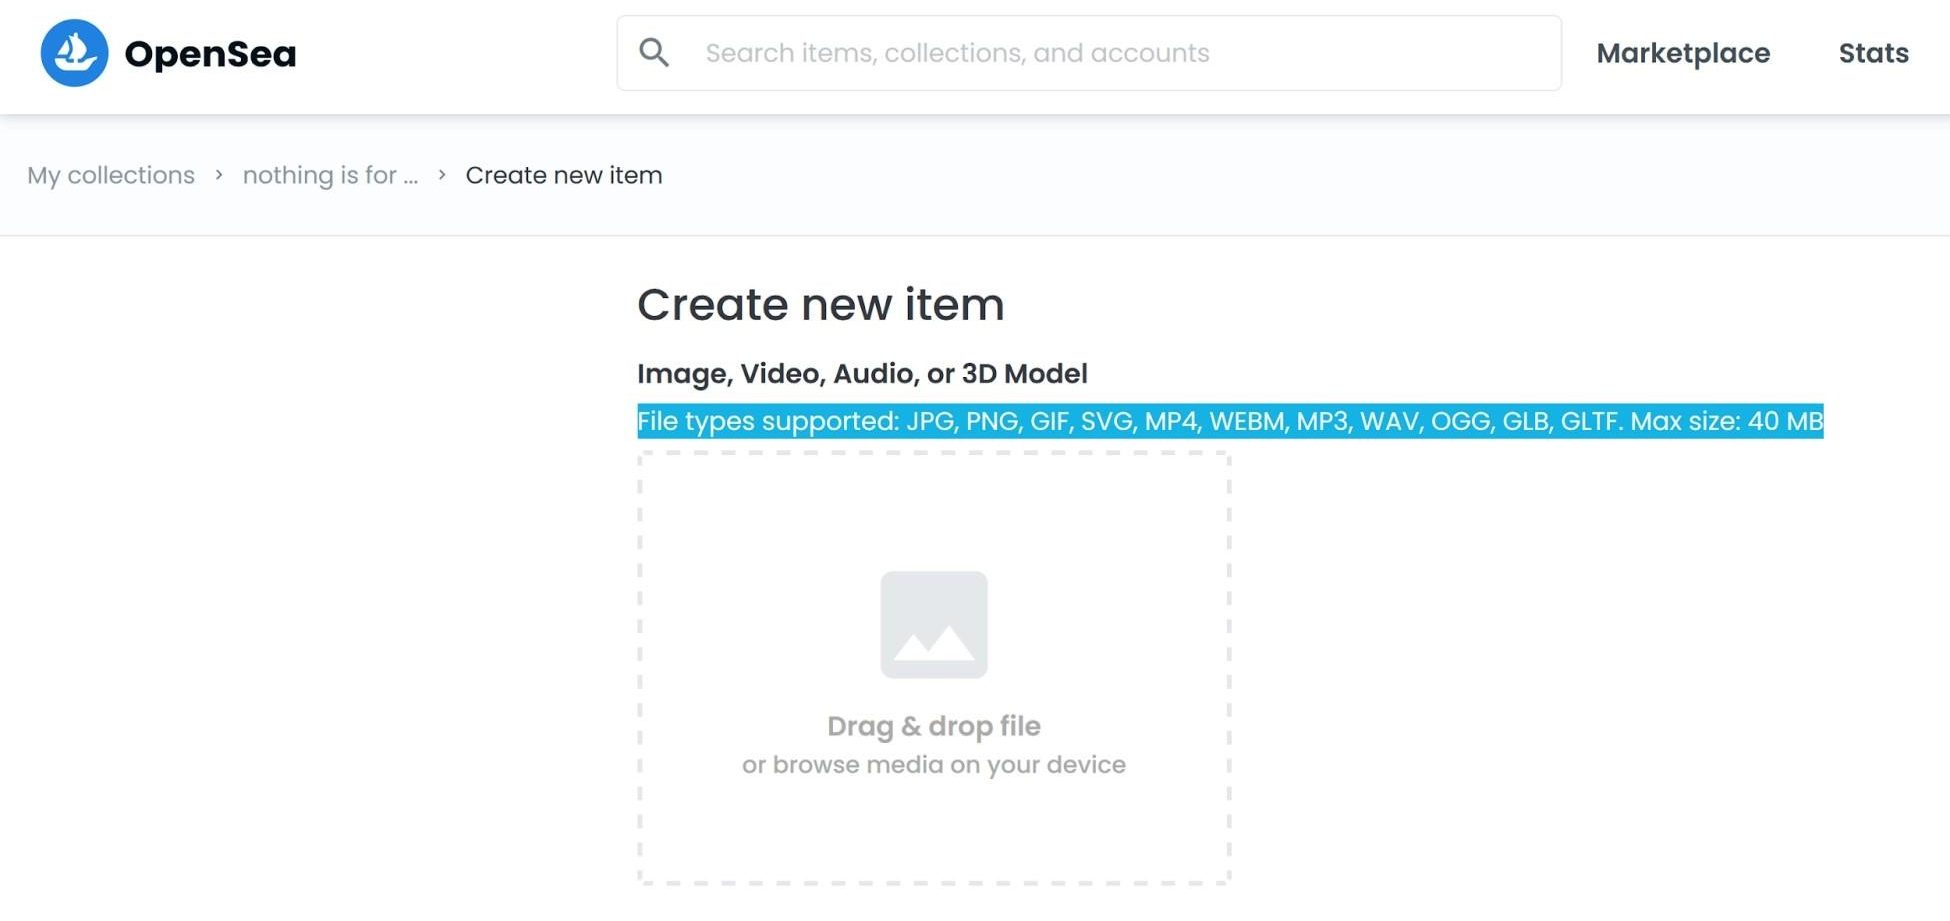The image size is (1950, 921).
Task: Click the OpenSea ship logo icon
Action: pos(74,53)
